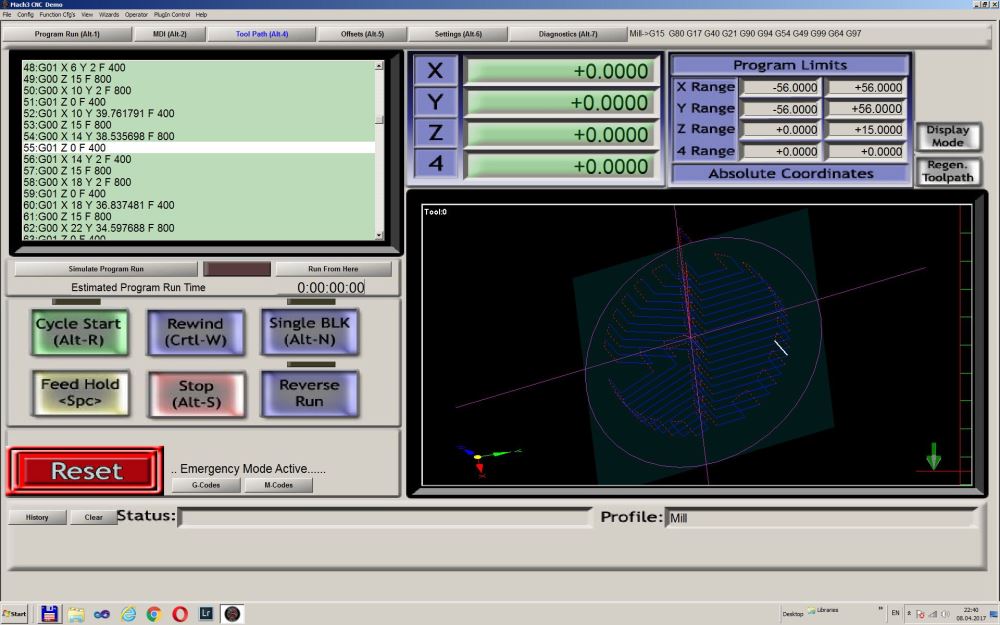Open the View menu
This screenshot has height=625, width=1000.
(x=87, y=14)
